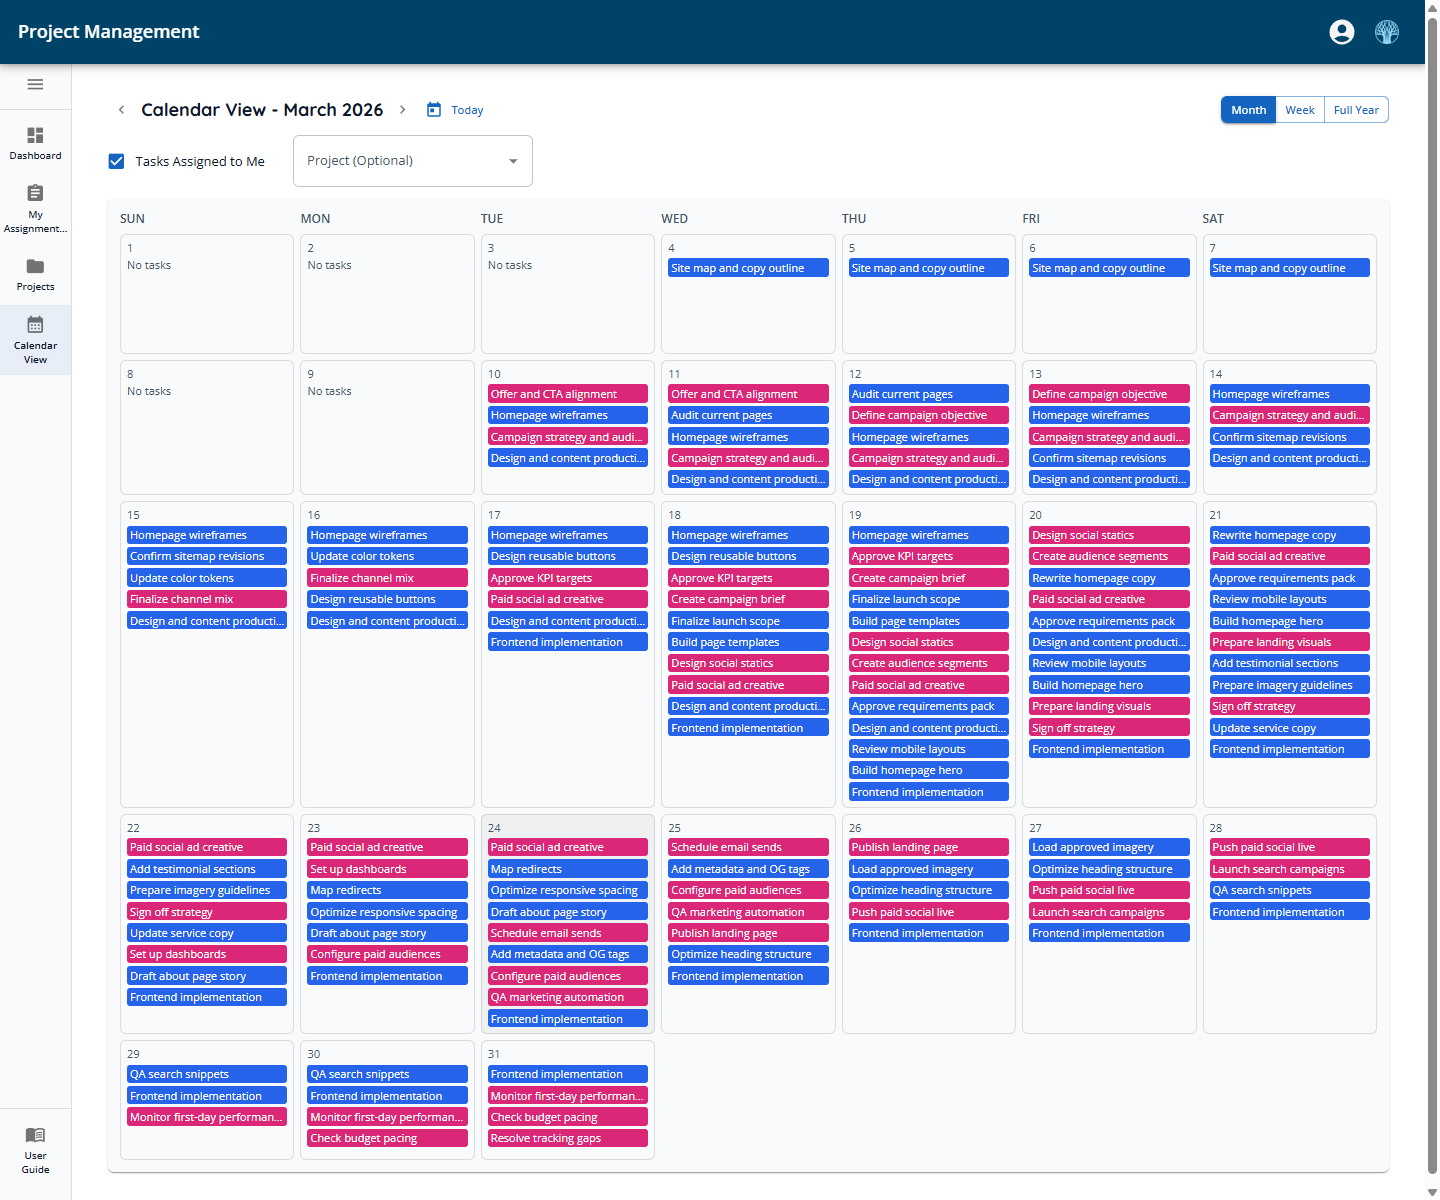Select 'Update color tokens' on March 16
The height and width of the screenshot is (1200, 1440).
387,556
